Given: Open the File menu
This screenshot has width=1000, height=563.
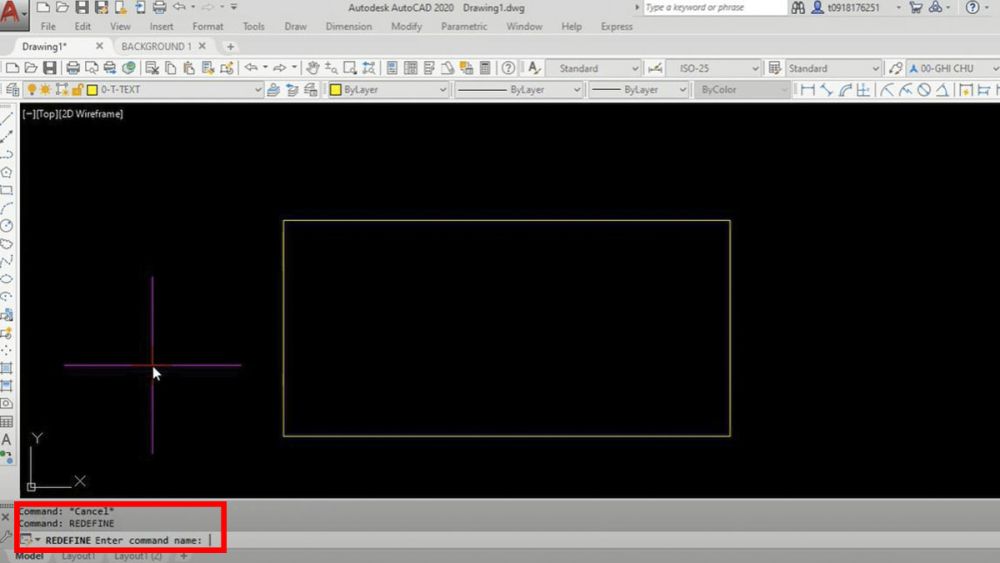Looking at the screenshot, I should coord(48,27).
